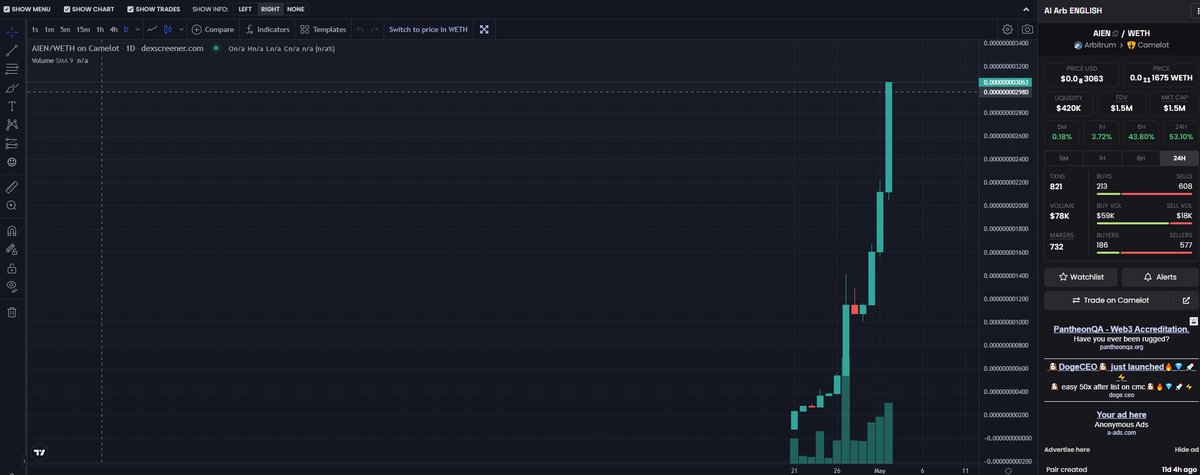Toggle stay in drawing mode

click(x=12, y=249)
